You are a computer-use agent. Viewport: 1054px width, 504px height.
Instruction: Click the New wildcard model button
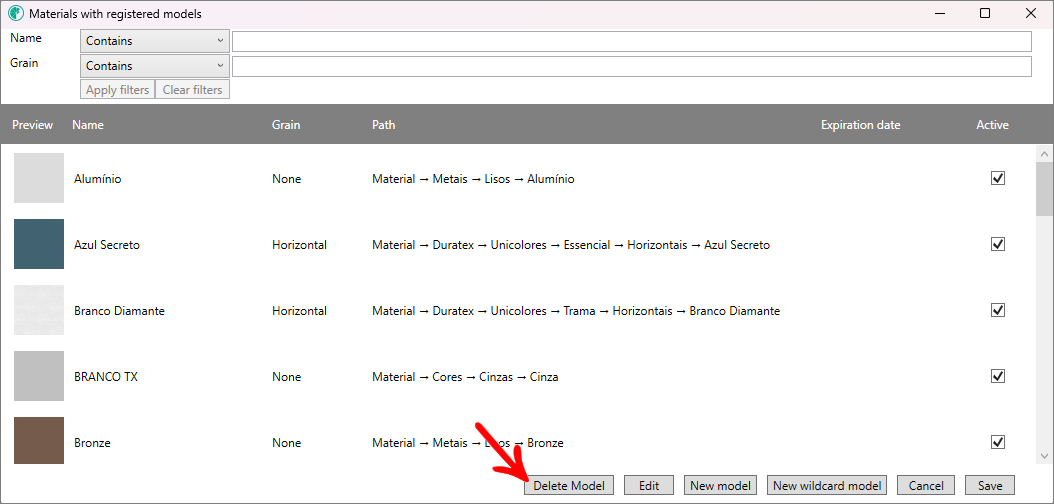pyautogui.click(x=827, y=485)
